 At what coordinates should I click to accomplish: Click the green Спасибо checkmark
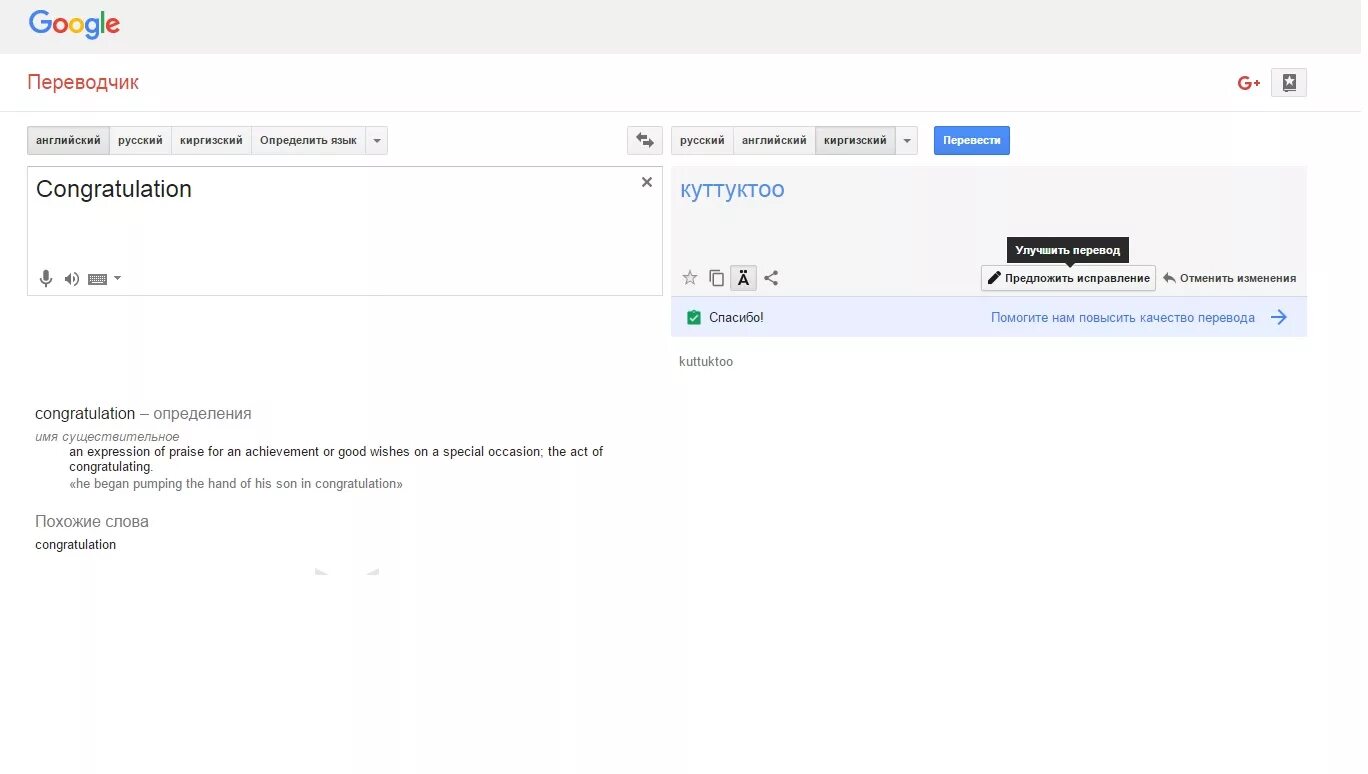(694, 317)
